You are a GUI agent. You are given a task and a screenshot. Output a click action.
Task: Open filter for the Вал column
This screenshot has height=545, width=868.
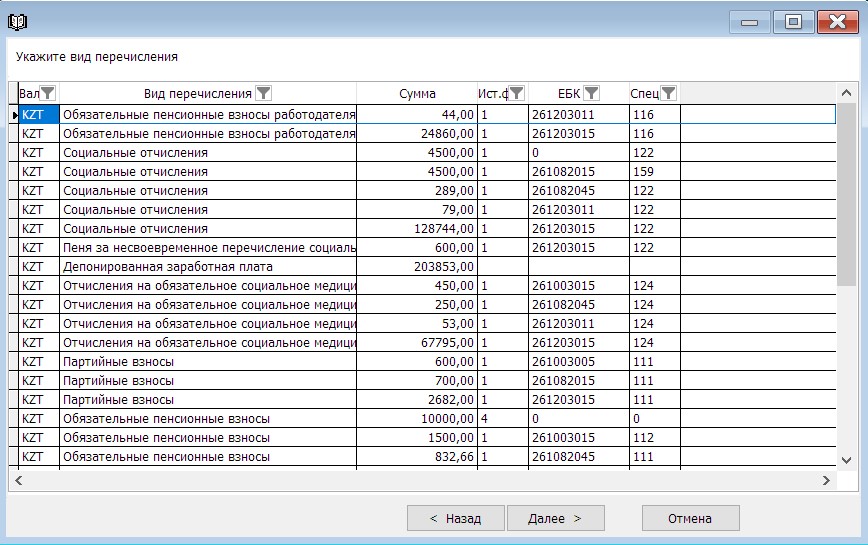[x=48, y=93]
